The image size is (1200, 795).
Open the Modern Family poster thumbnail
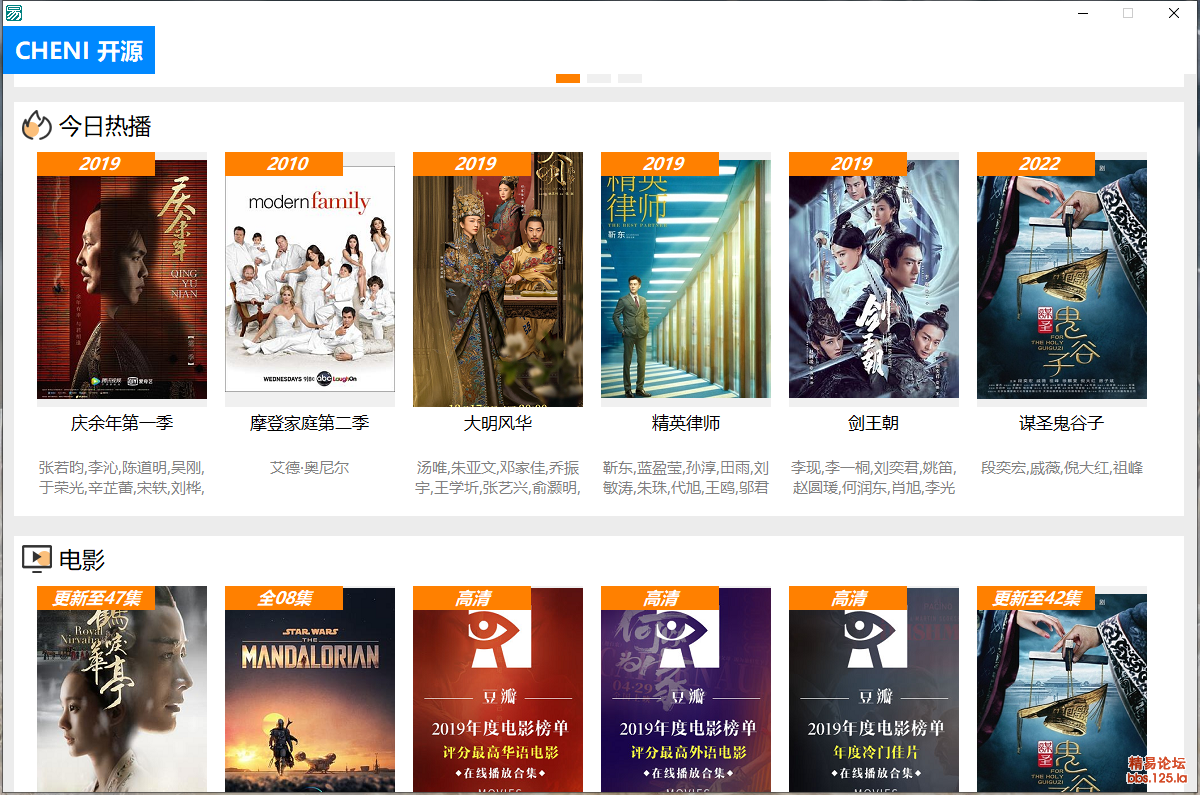click(x=310, y=279)
